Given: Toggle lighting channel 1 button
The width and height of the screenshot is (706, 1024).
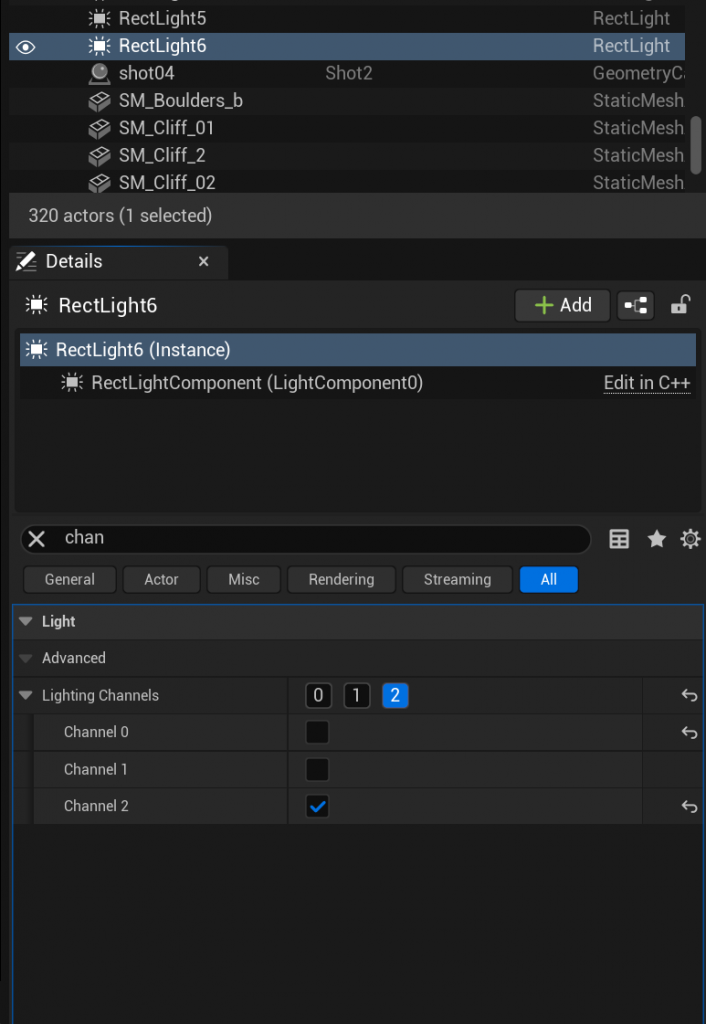Looking at the screenshot, I should pos(357,696).
